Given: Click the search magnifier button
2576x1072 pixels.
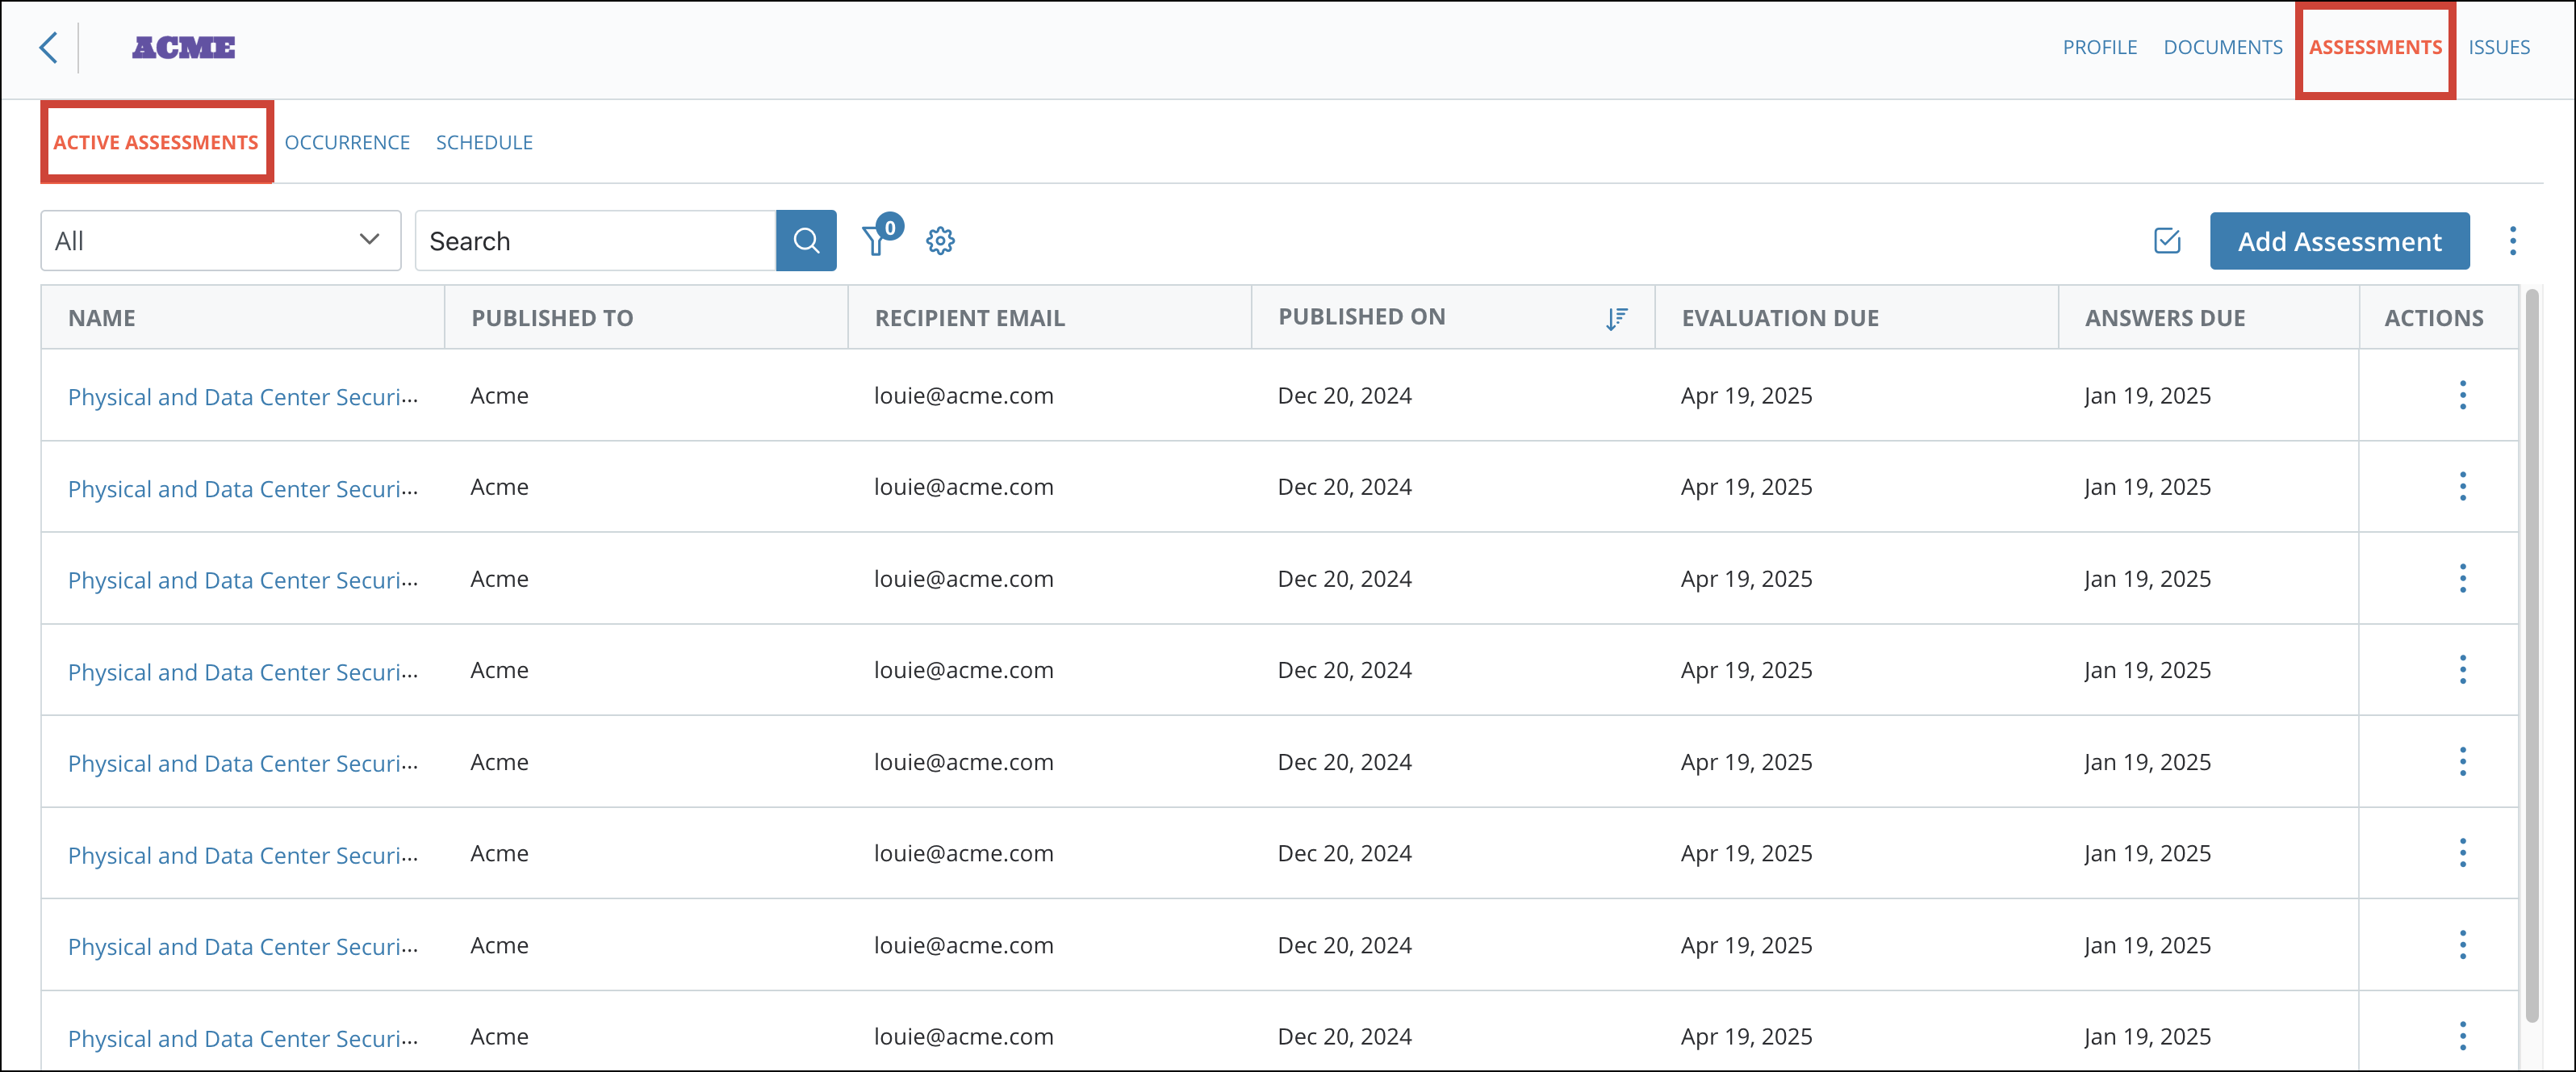Looking at the screenshot, I should [x=806, y=241].
